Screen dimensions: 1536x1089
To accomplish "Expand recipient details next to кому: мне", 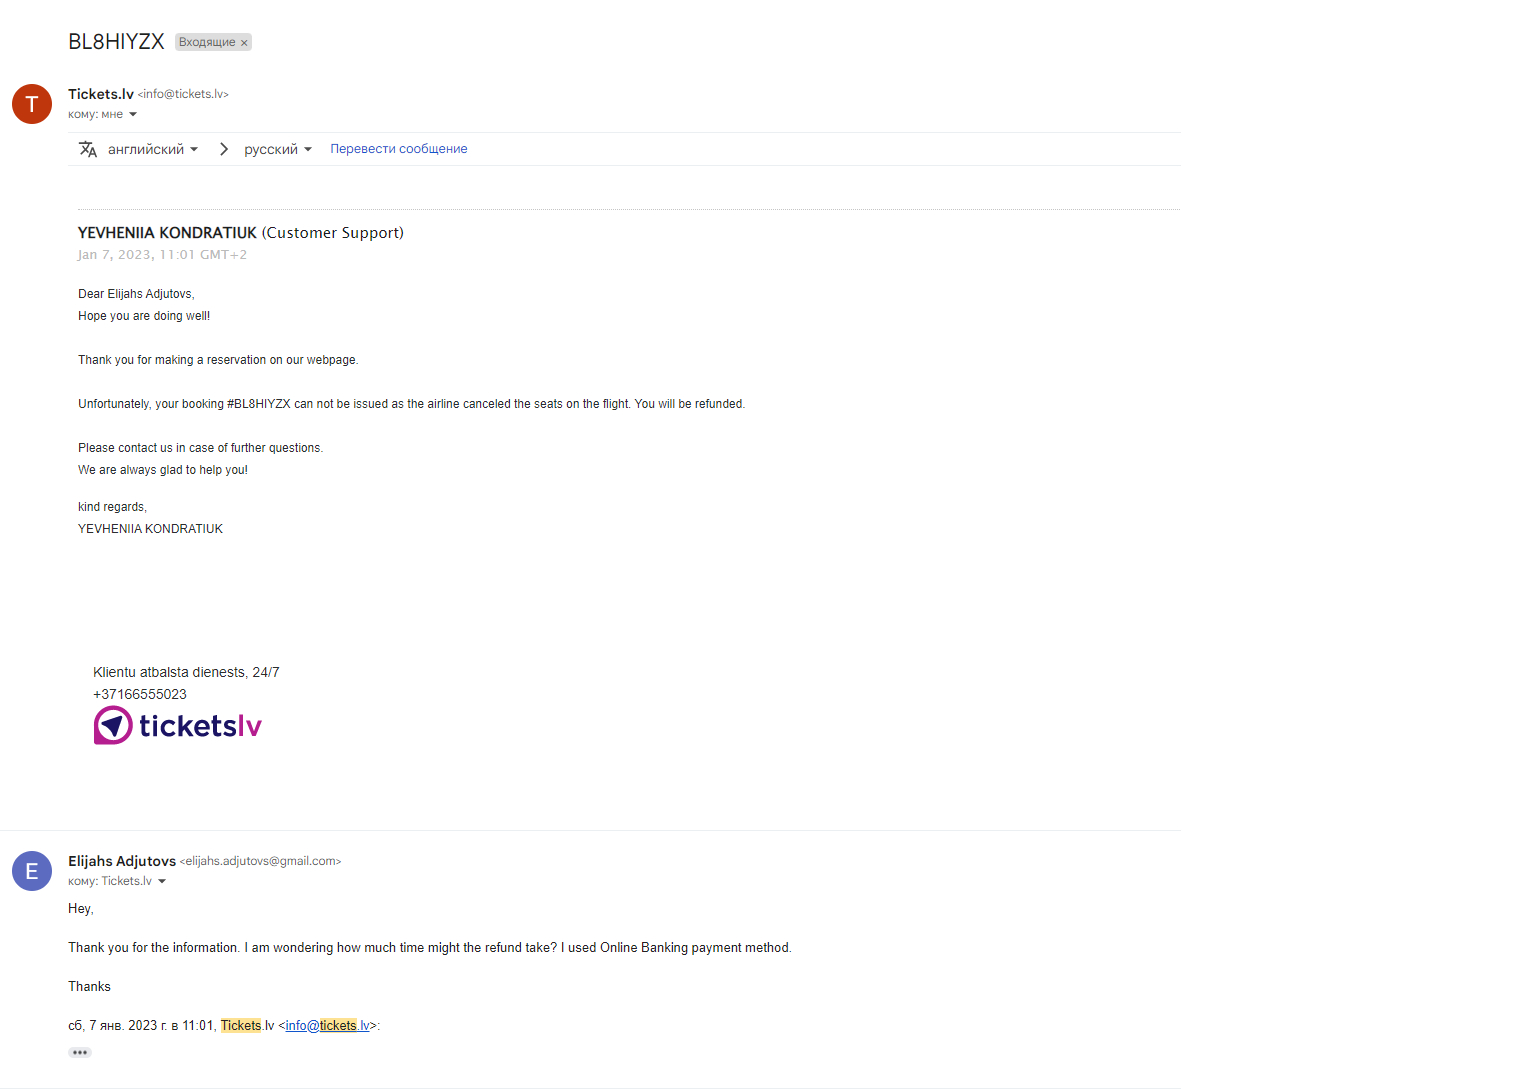I will click(133, 115).
